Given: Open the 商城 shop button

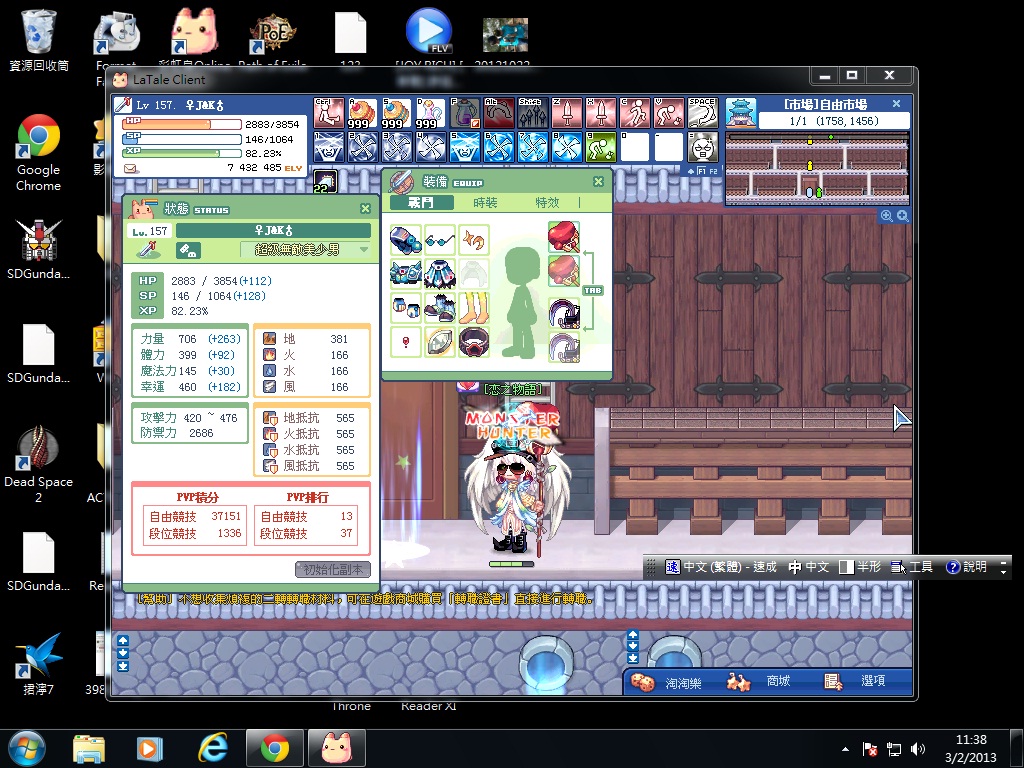Looking at the screenshot, I should (767, 681).
